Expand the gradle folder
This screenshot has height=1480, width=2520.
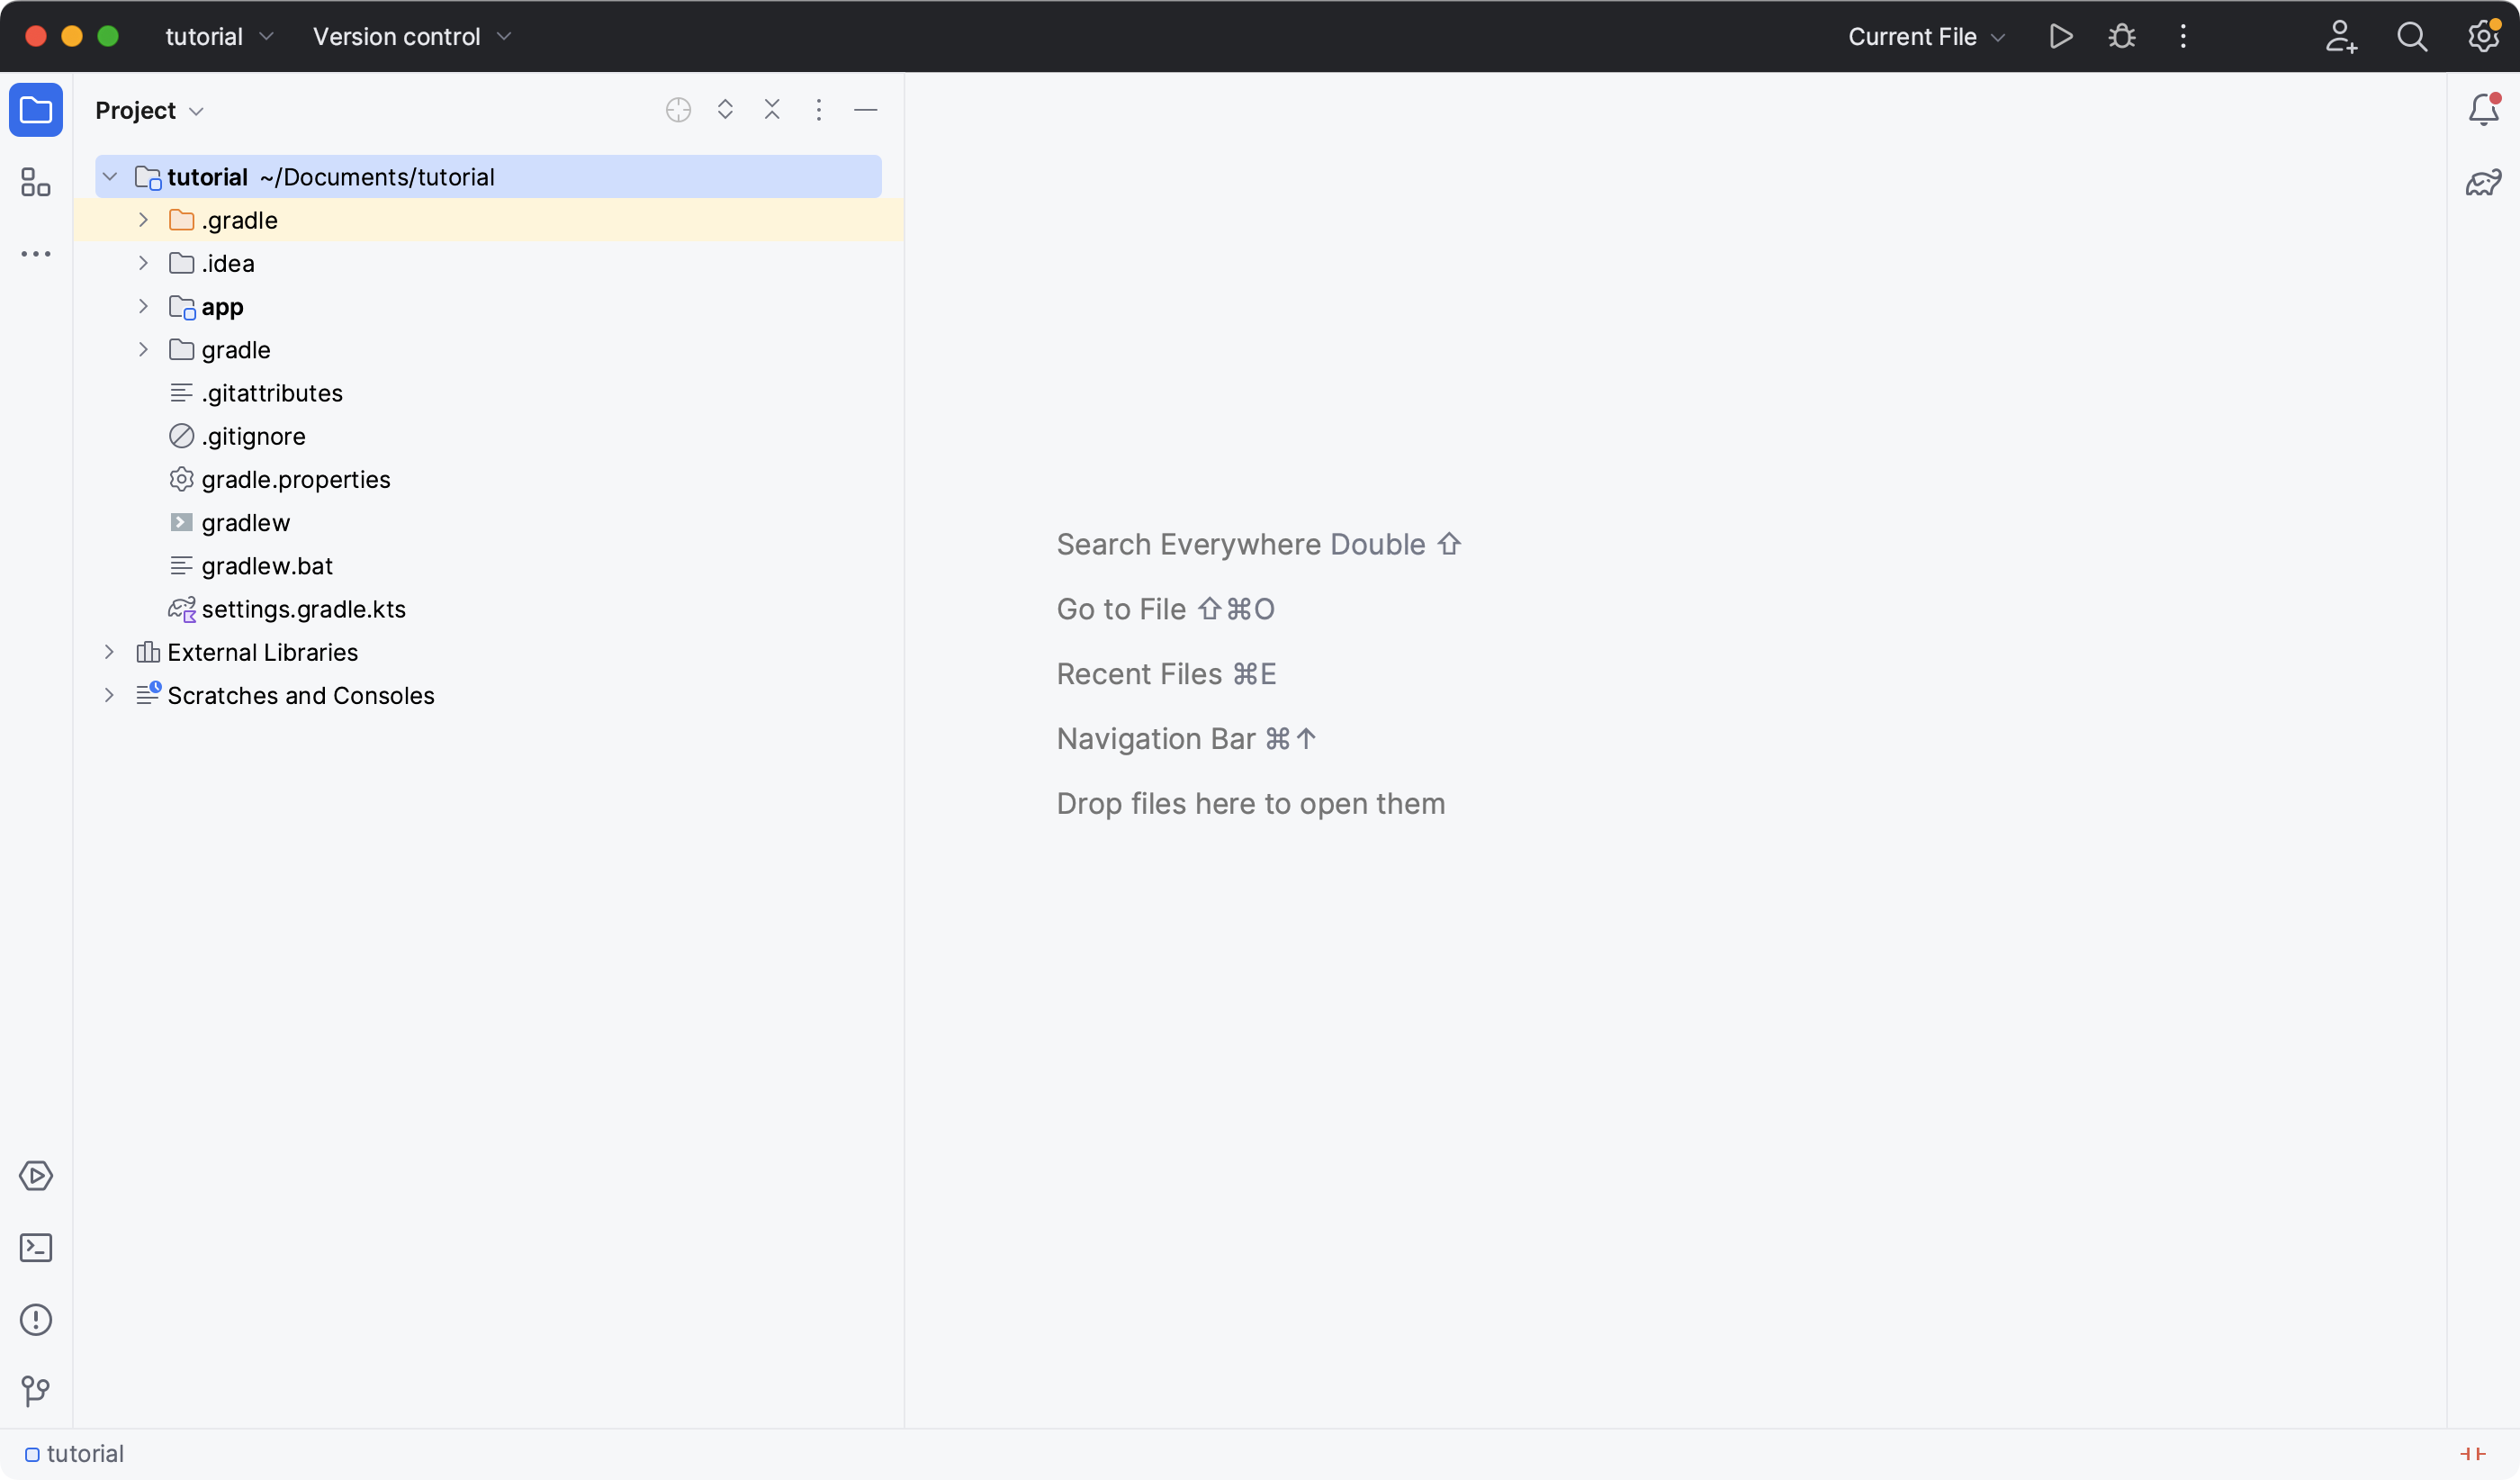[x=144, y=350]
